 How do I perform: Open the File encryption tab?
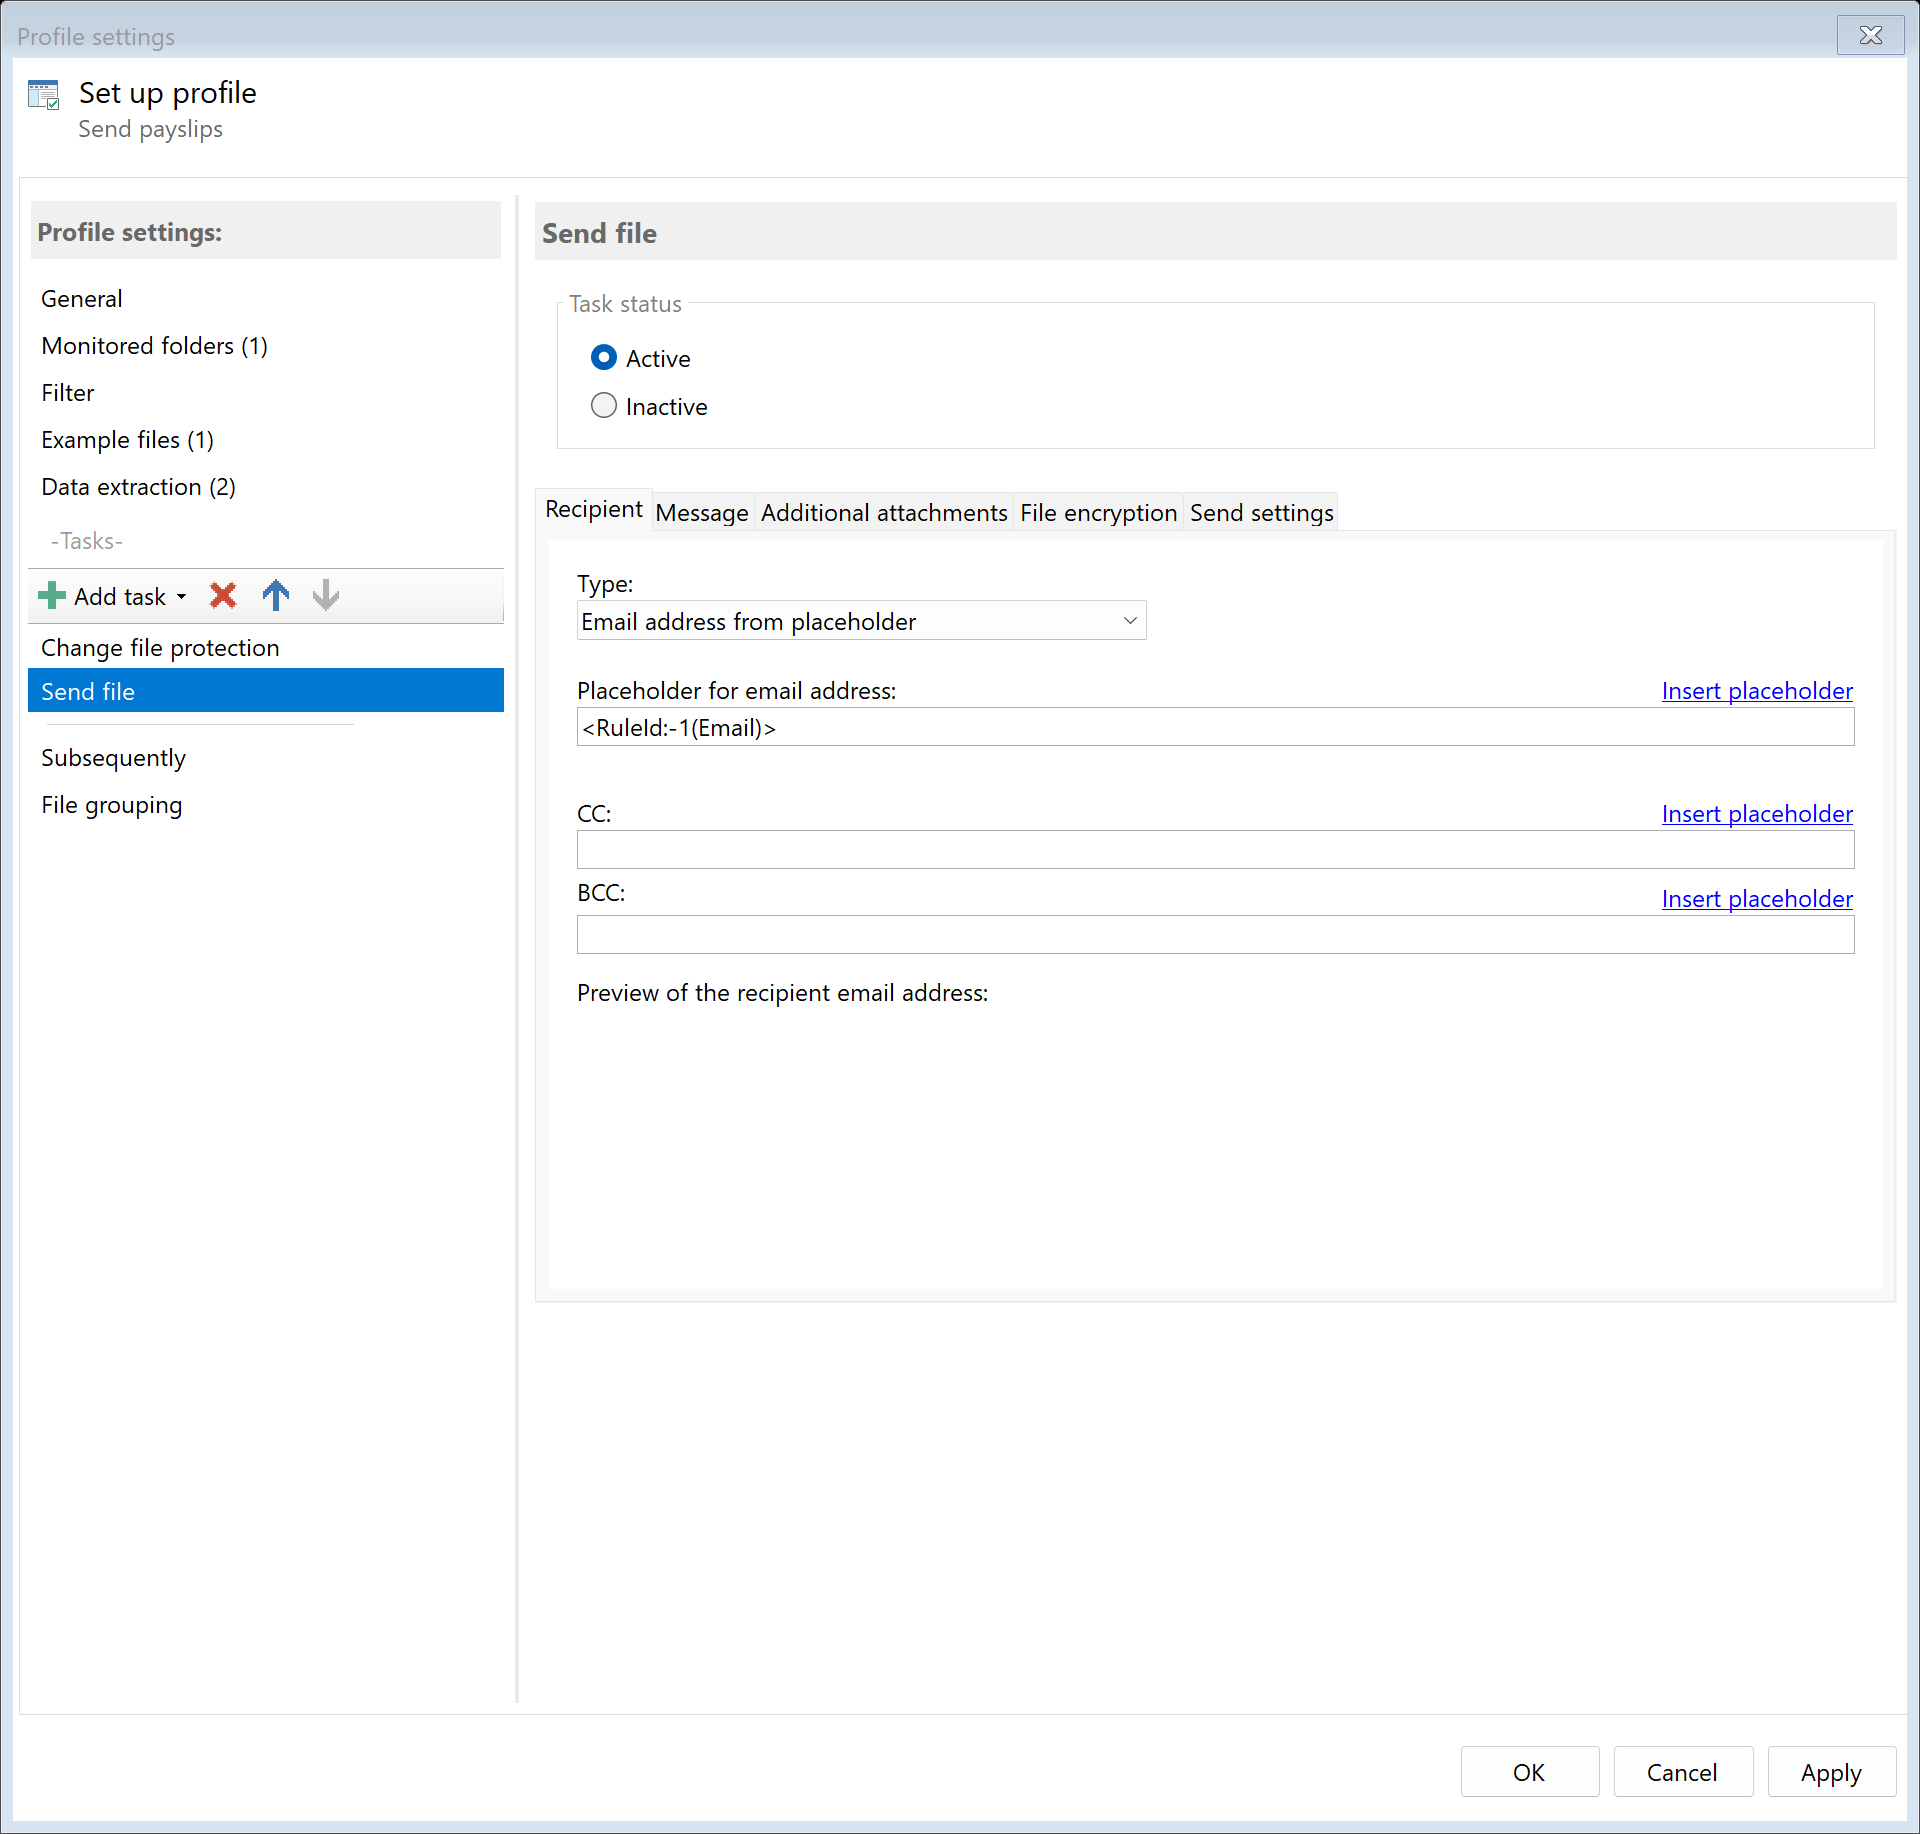(1097, 512)
